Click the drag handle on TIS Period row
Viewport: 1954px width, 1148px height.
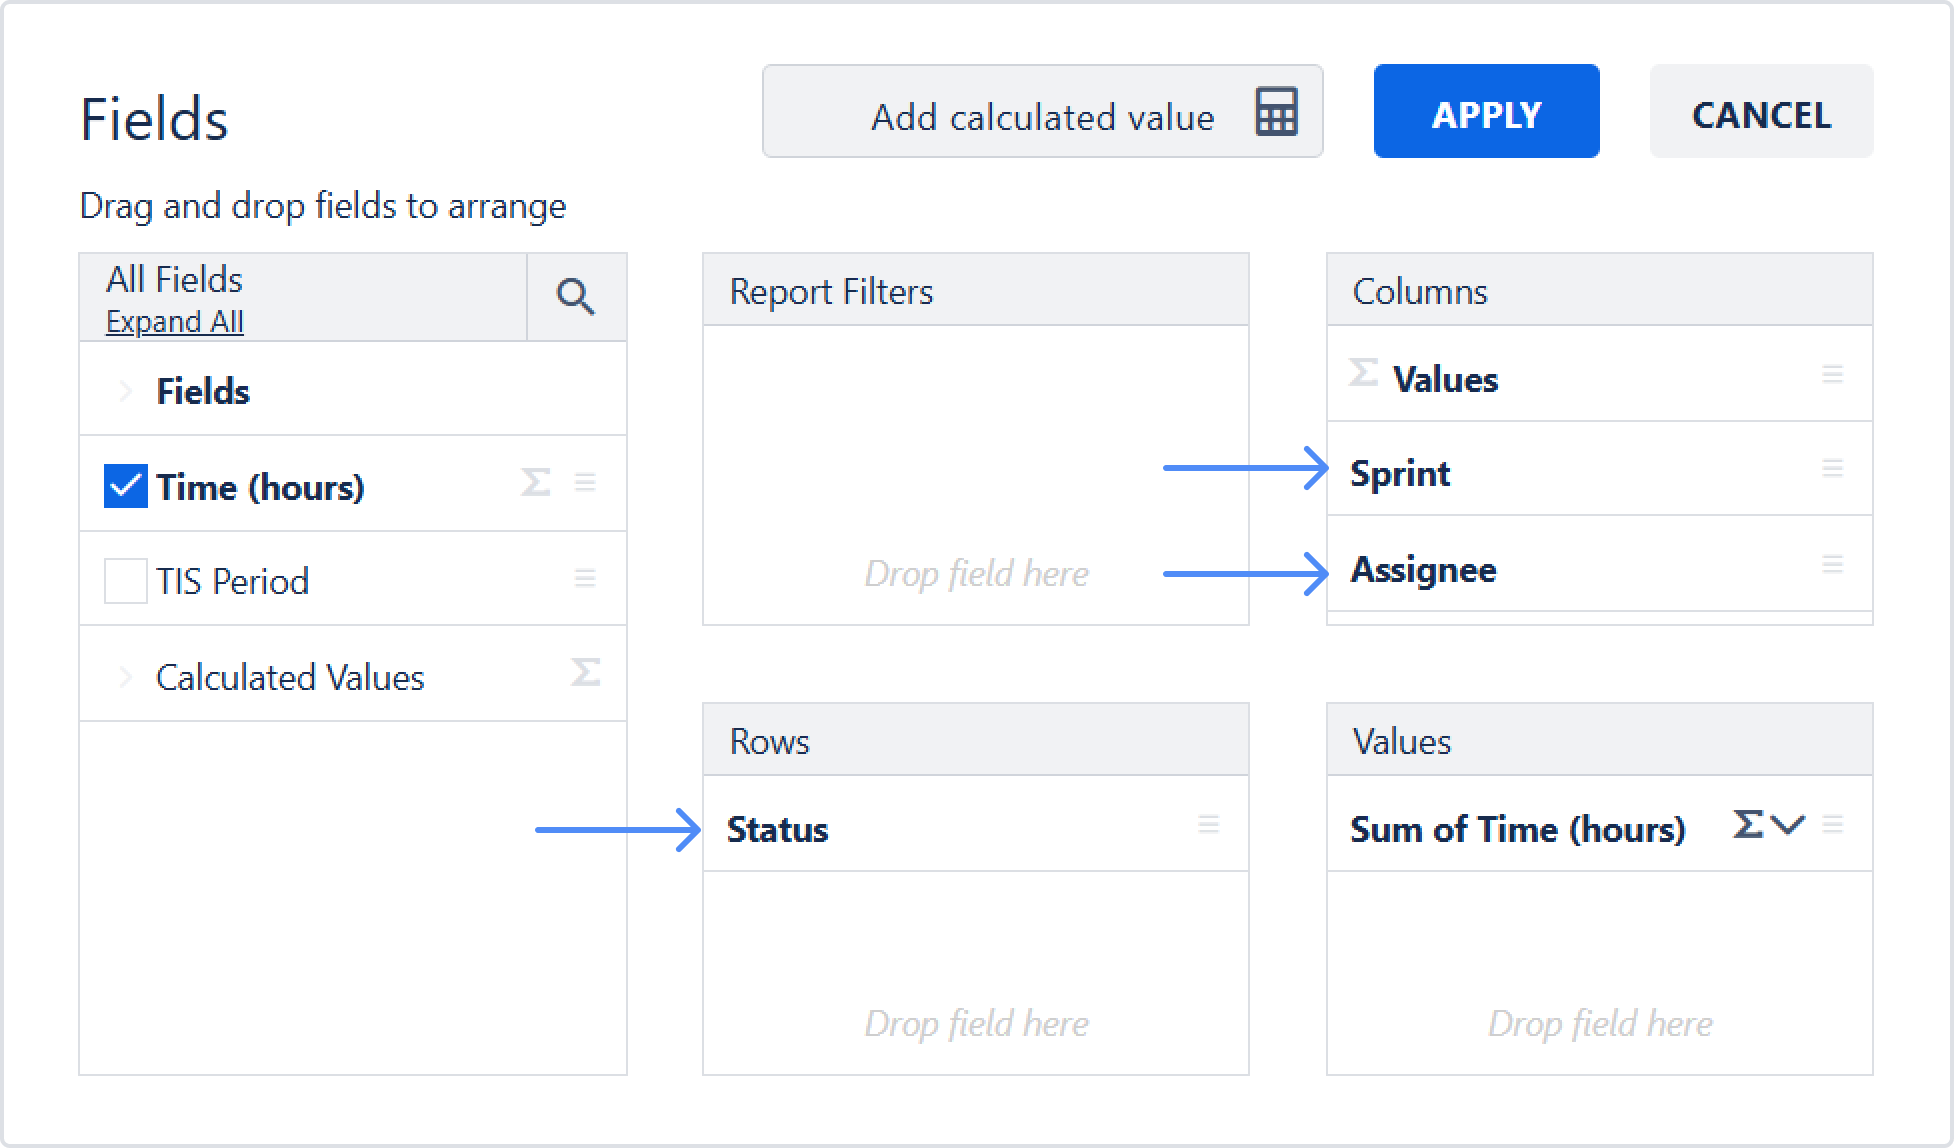585,578
